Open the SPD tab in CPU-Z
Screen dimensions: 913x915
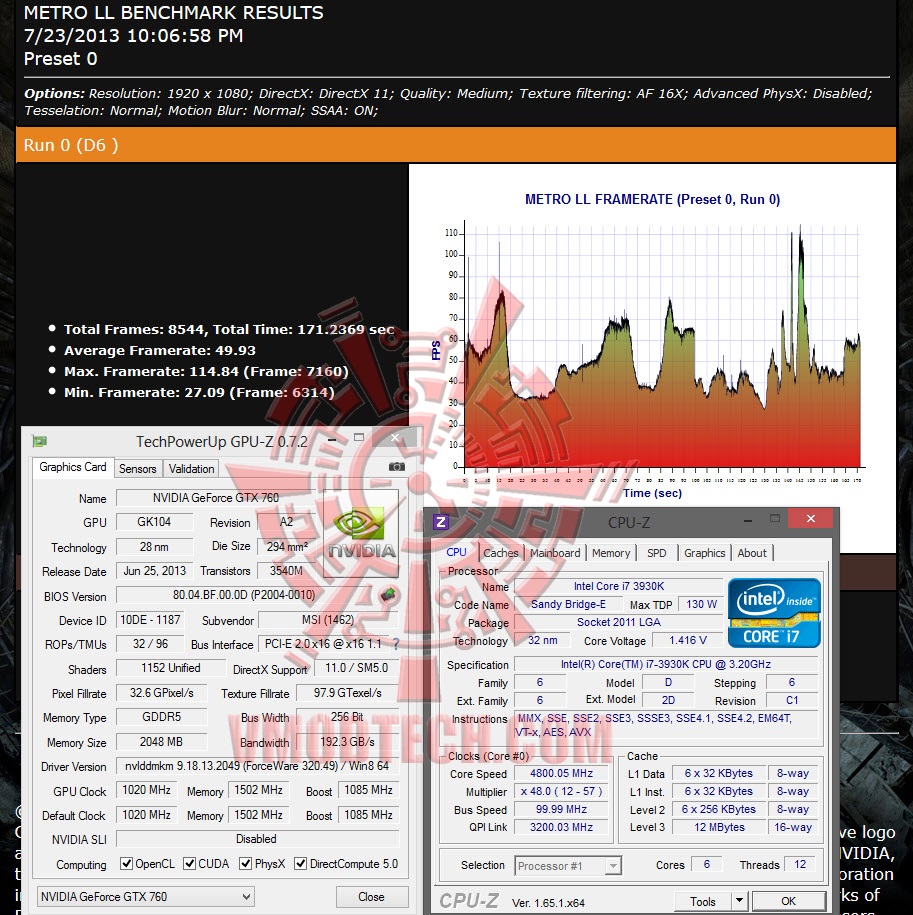tap(656, 553)
